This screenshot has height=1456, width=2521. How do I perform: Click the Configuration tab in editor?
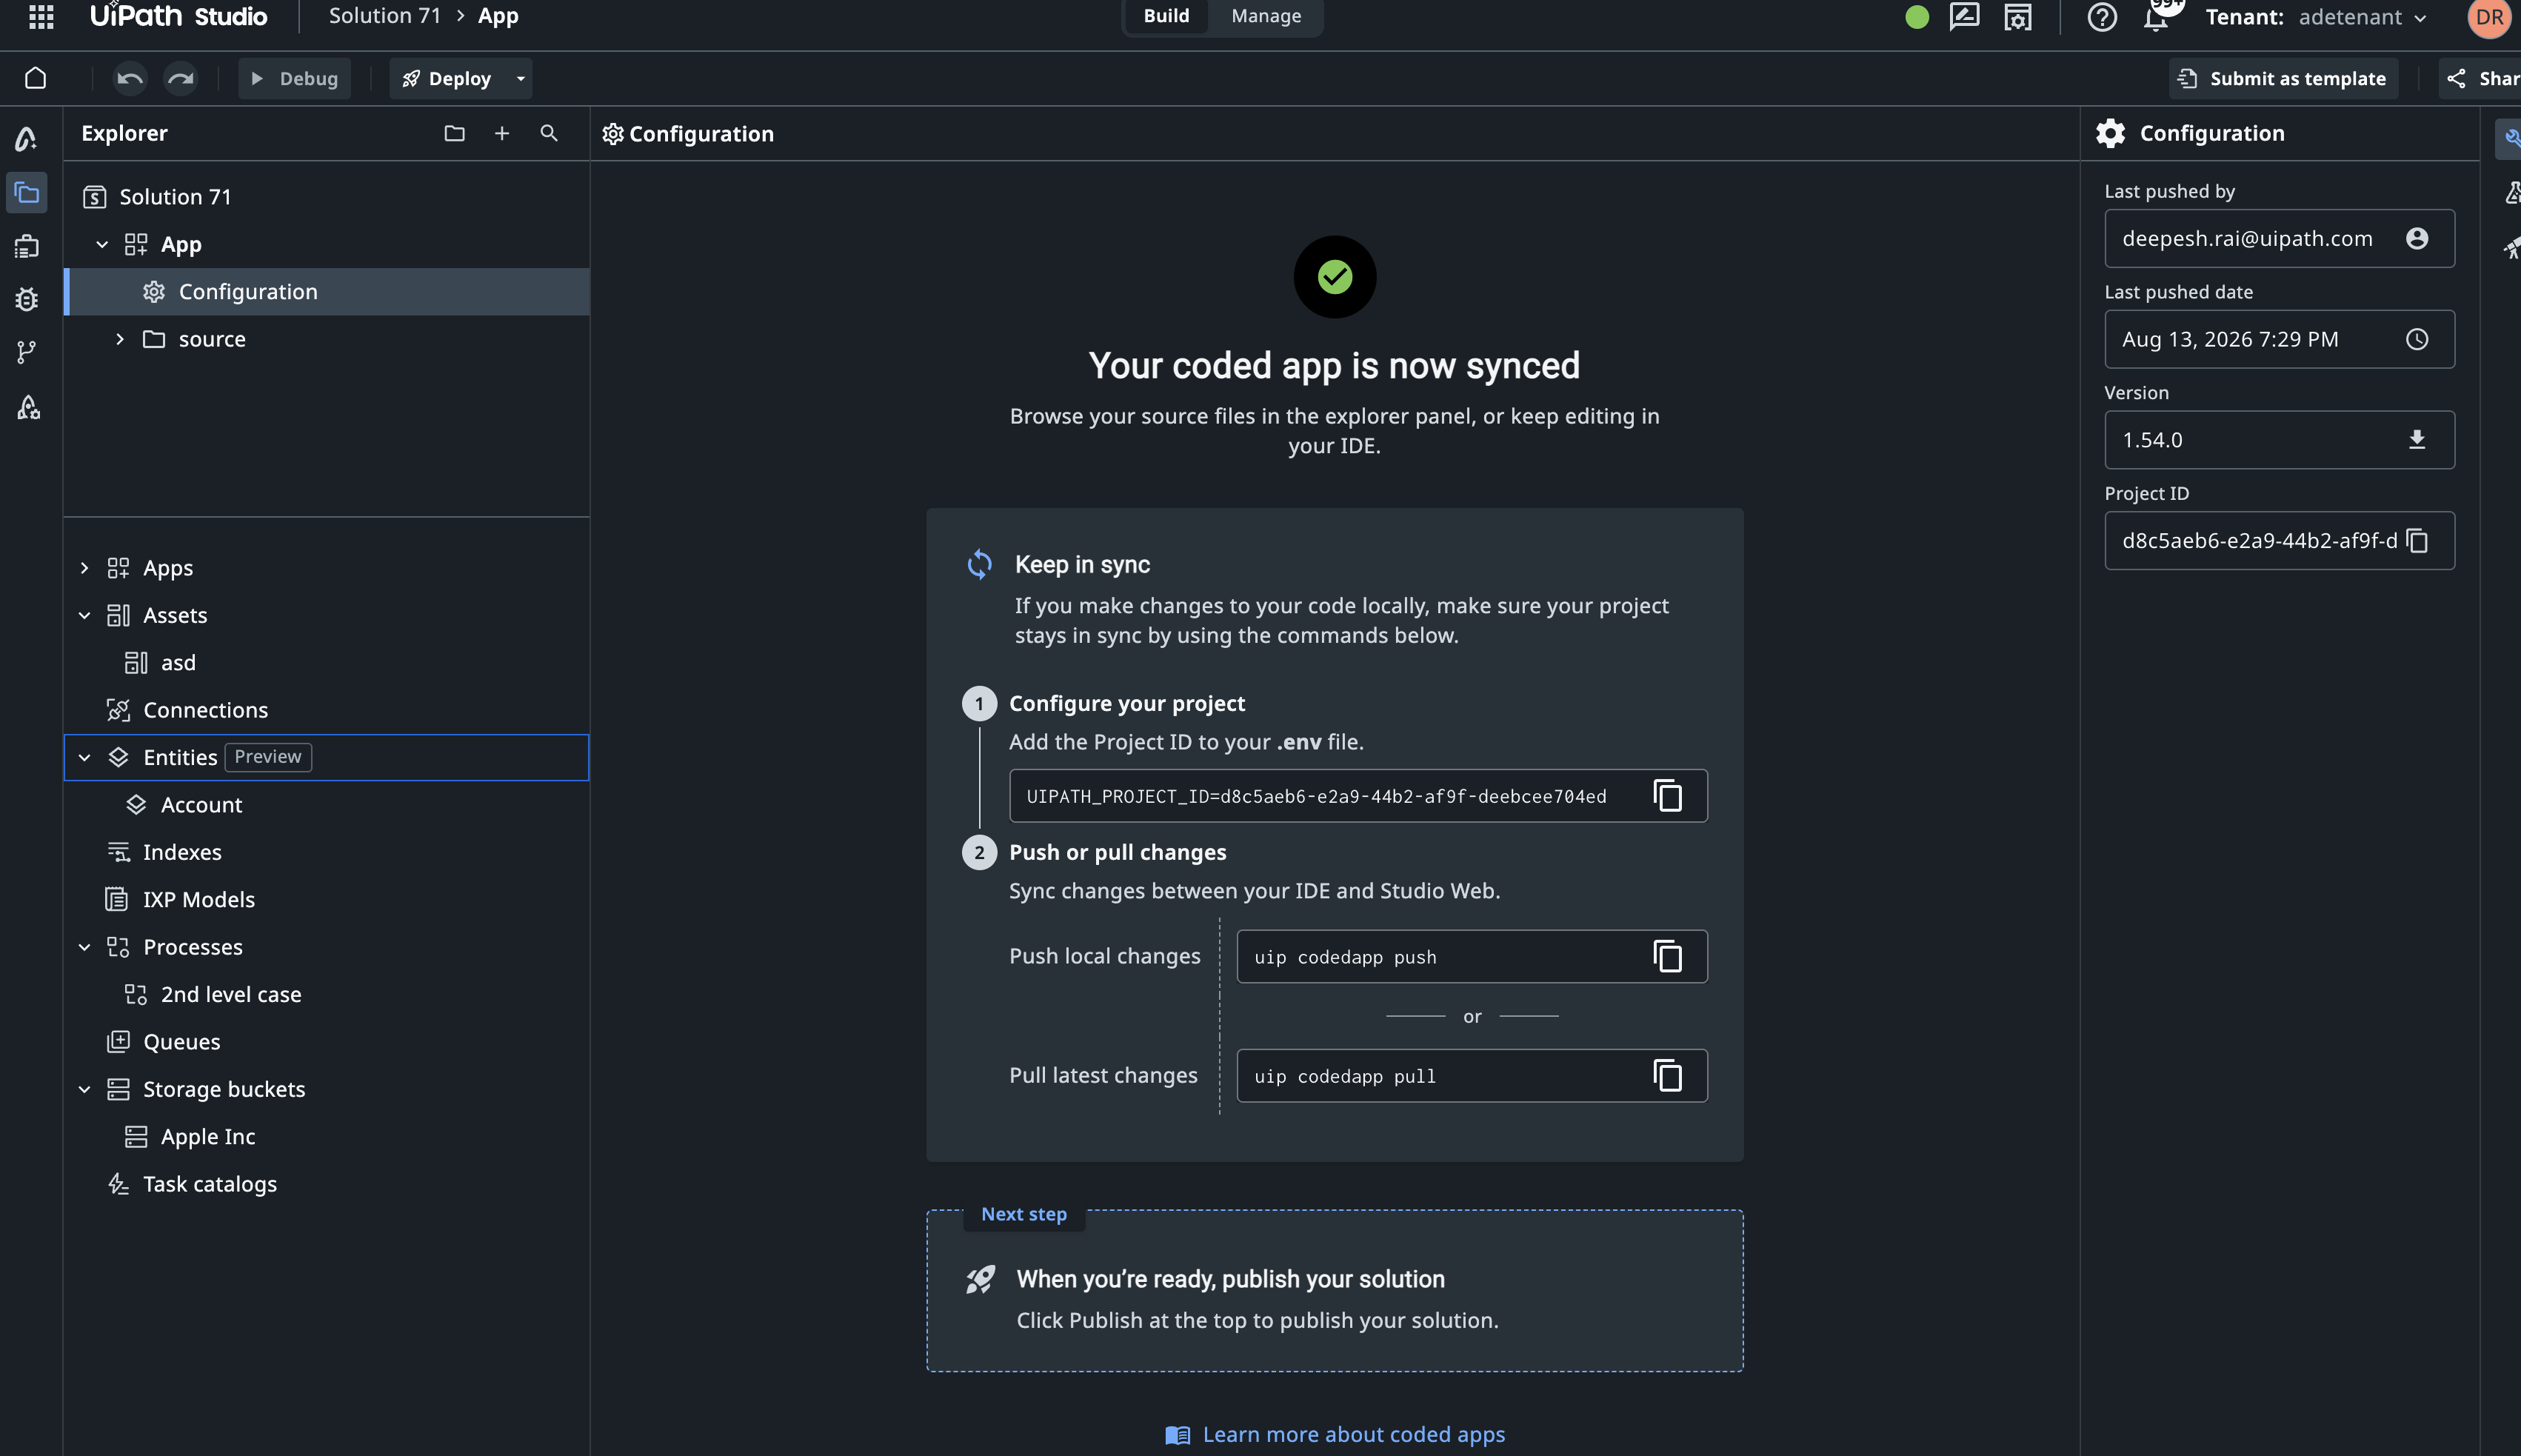coord(689,134)
